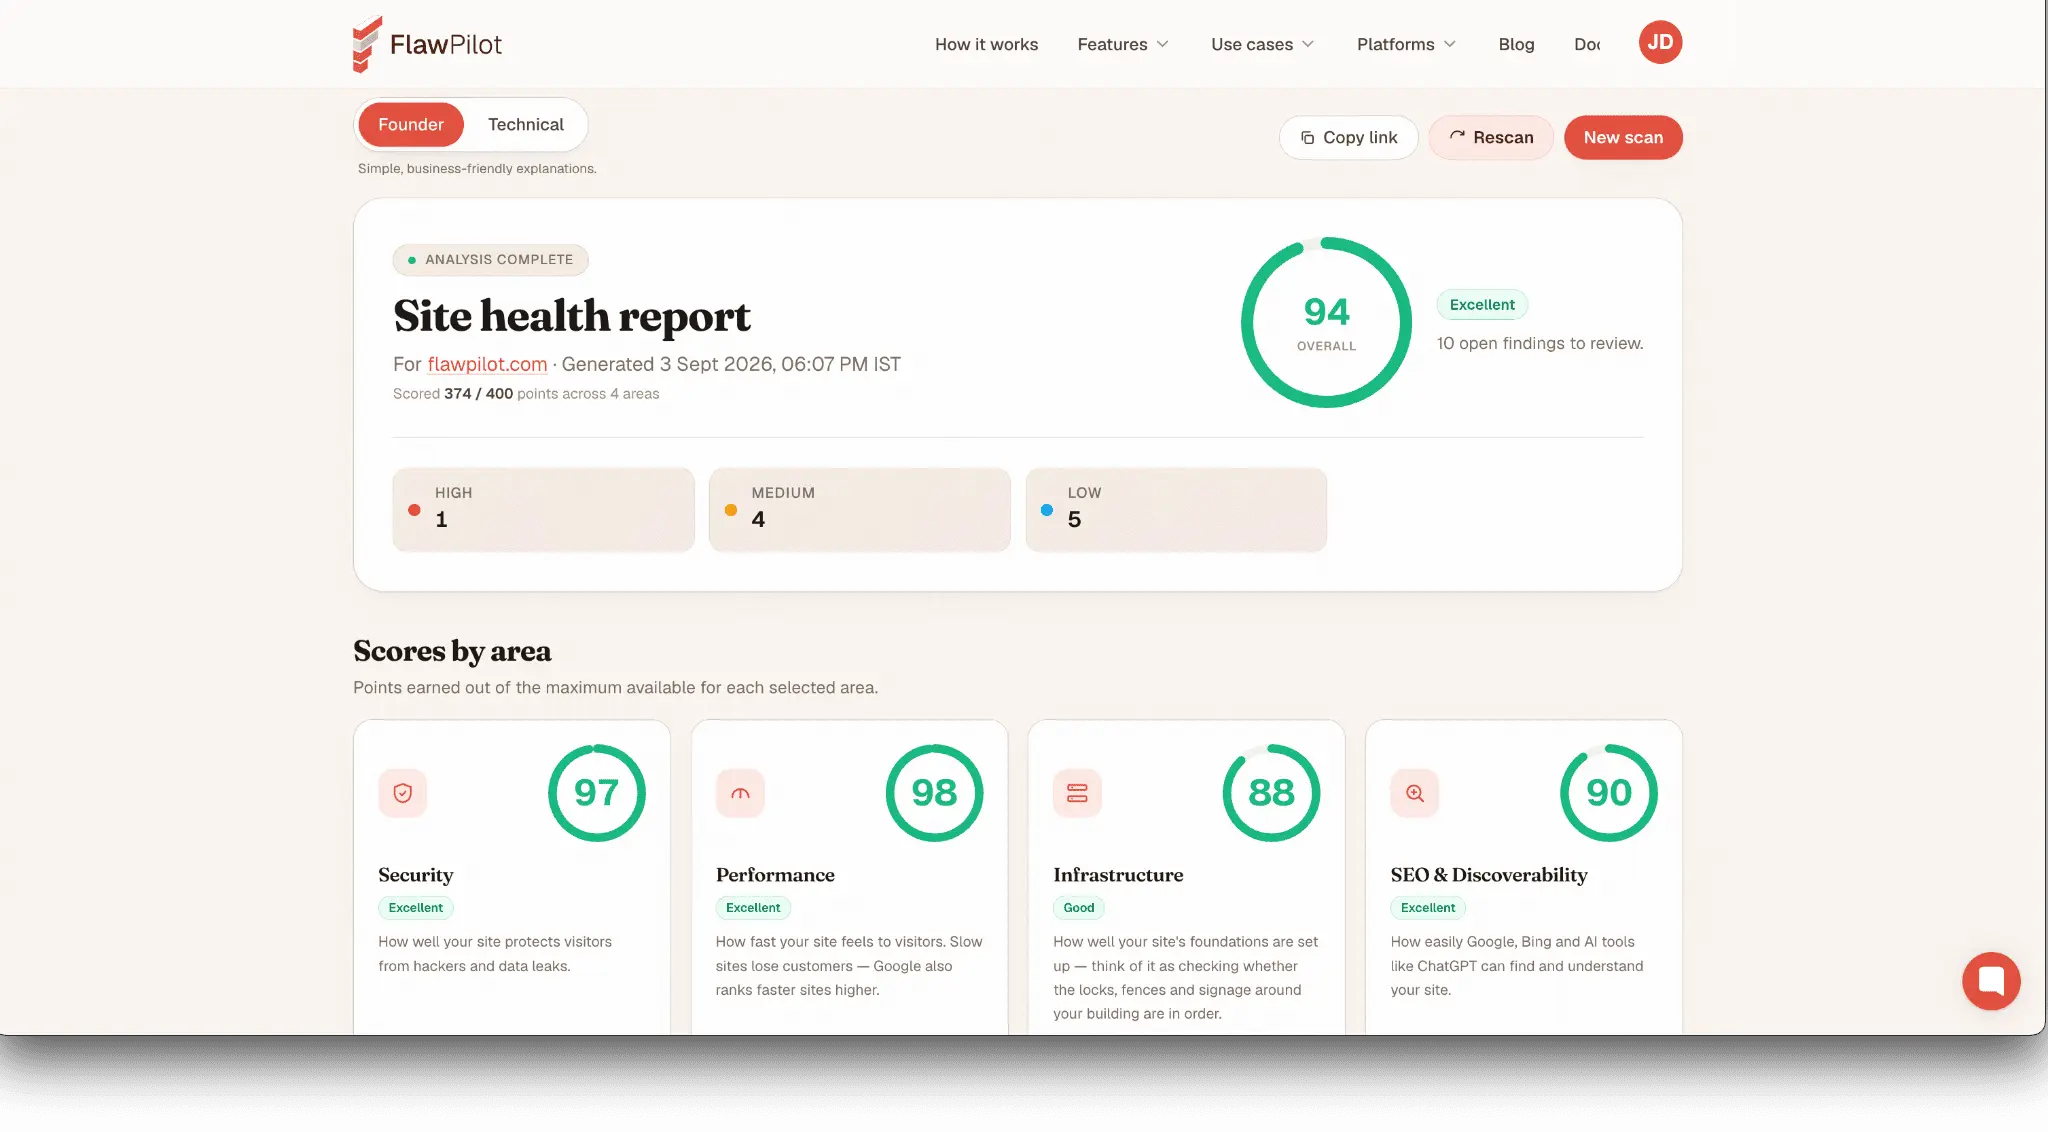Click the Performance gauge icon

point(740,793)
